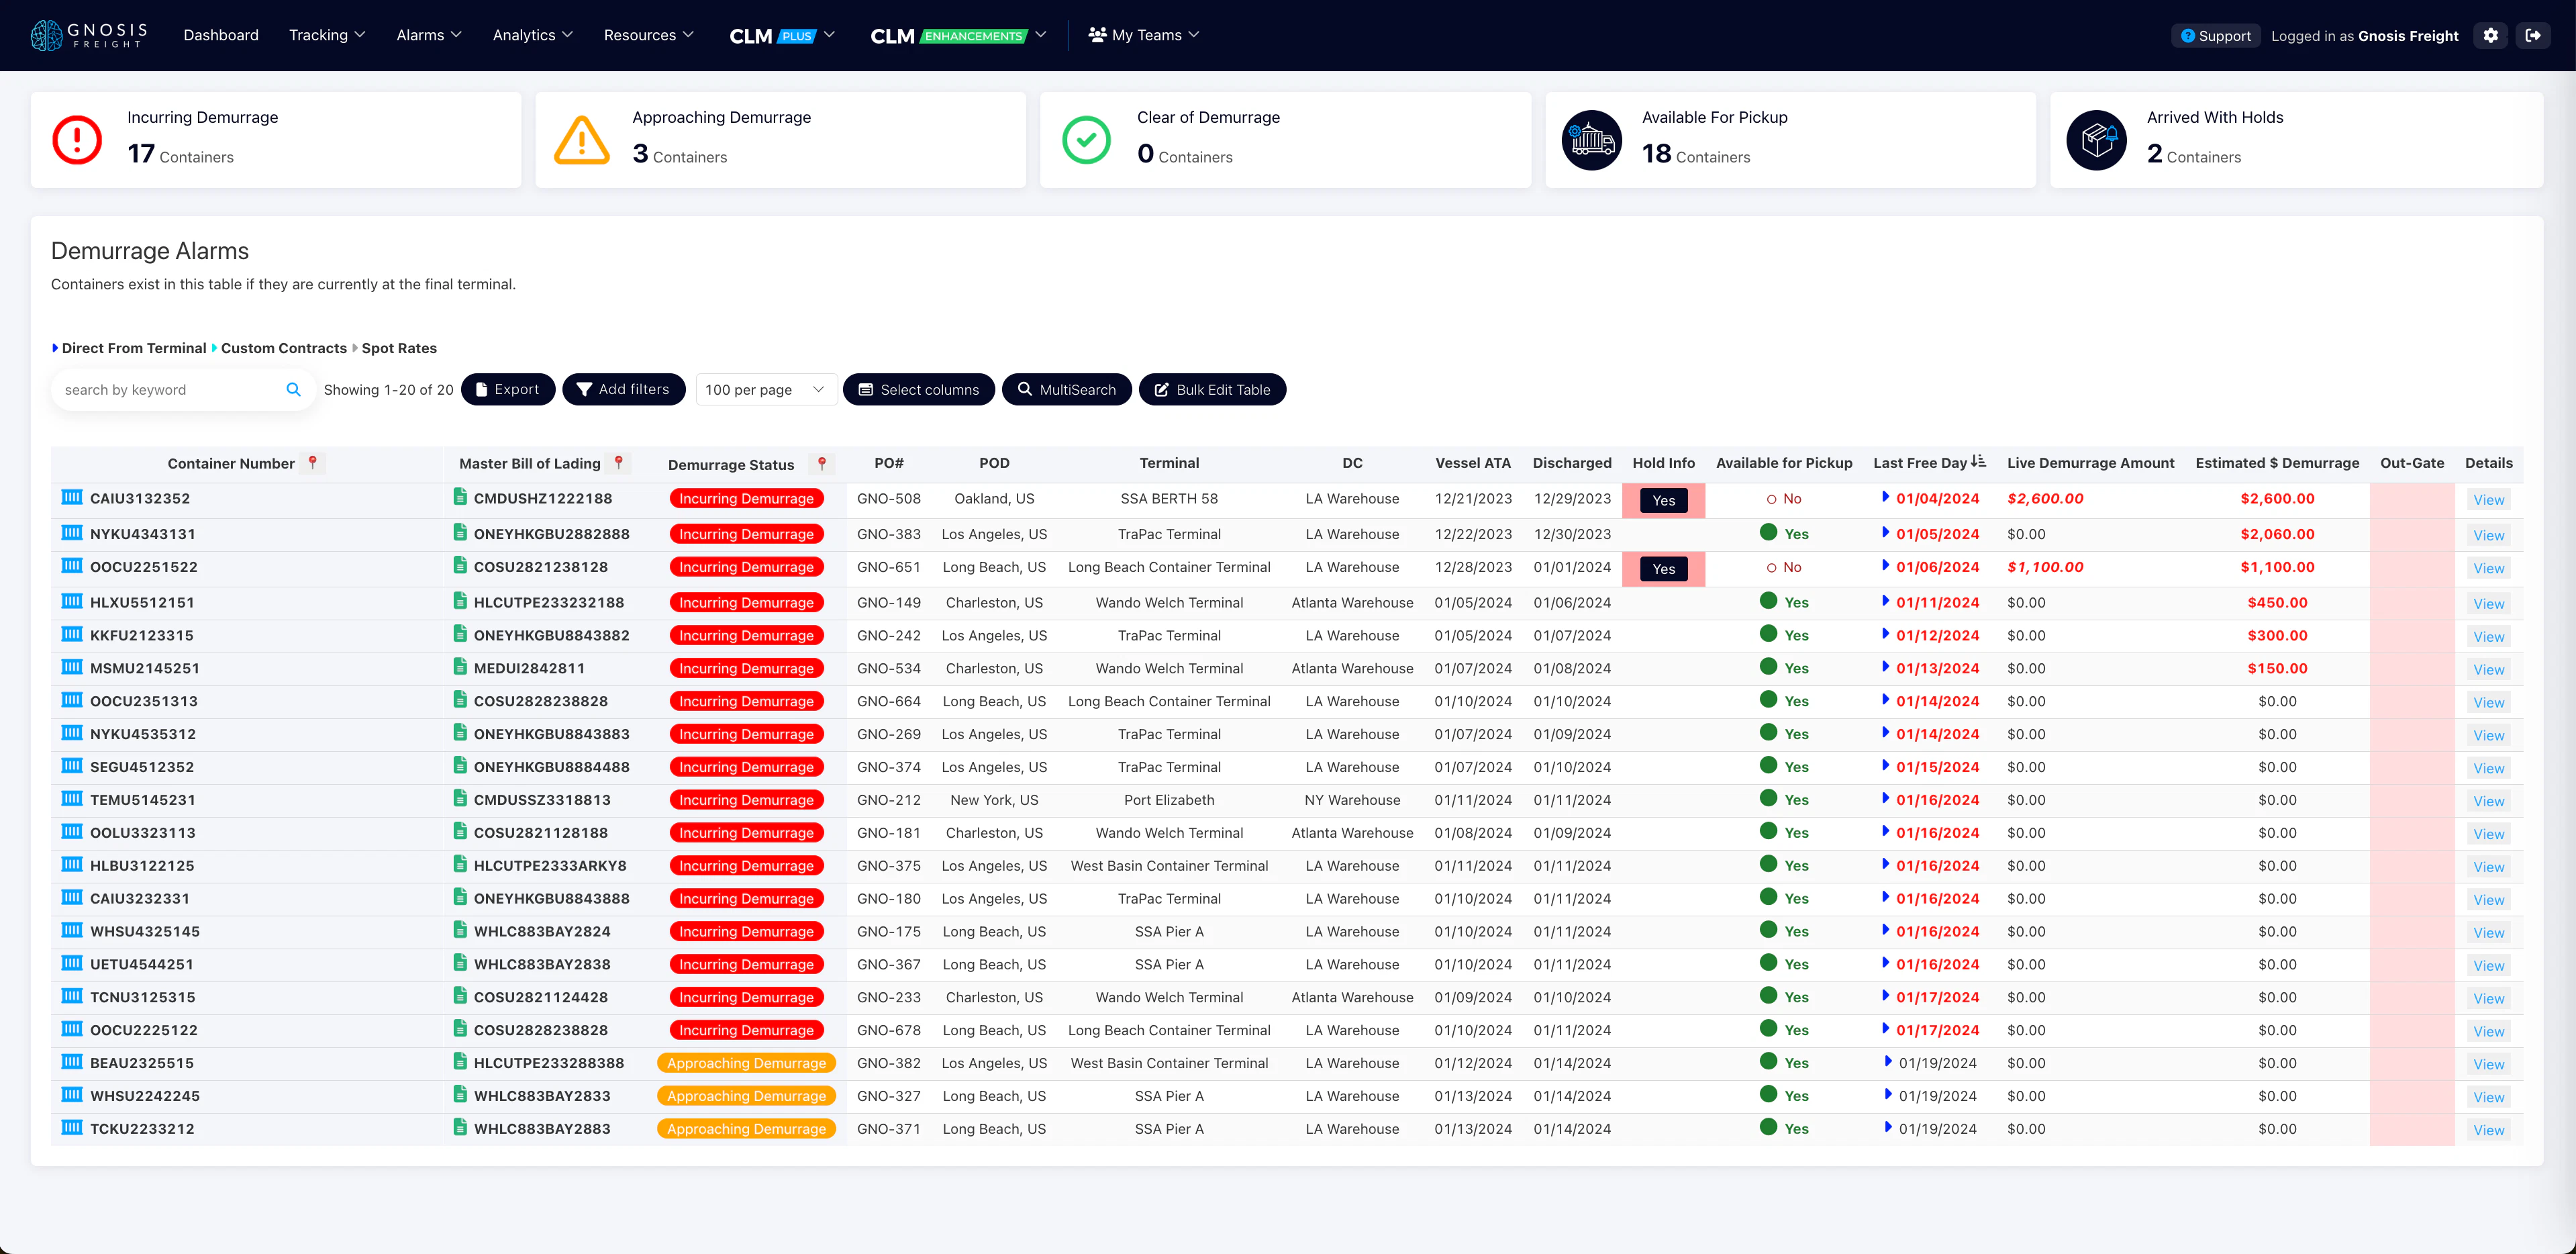Click the sign-out icon top right
The width and height of the screenshot is (2576, 1254).
click(x=2536, y=35)
